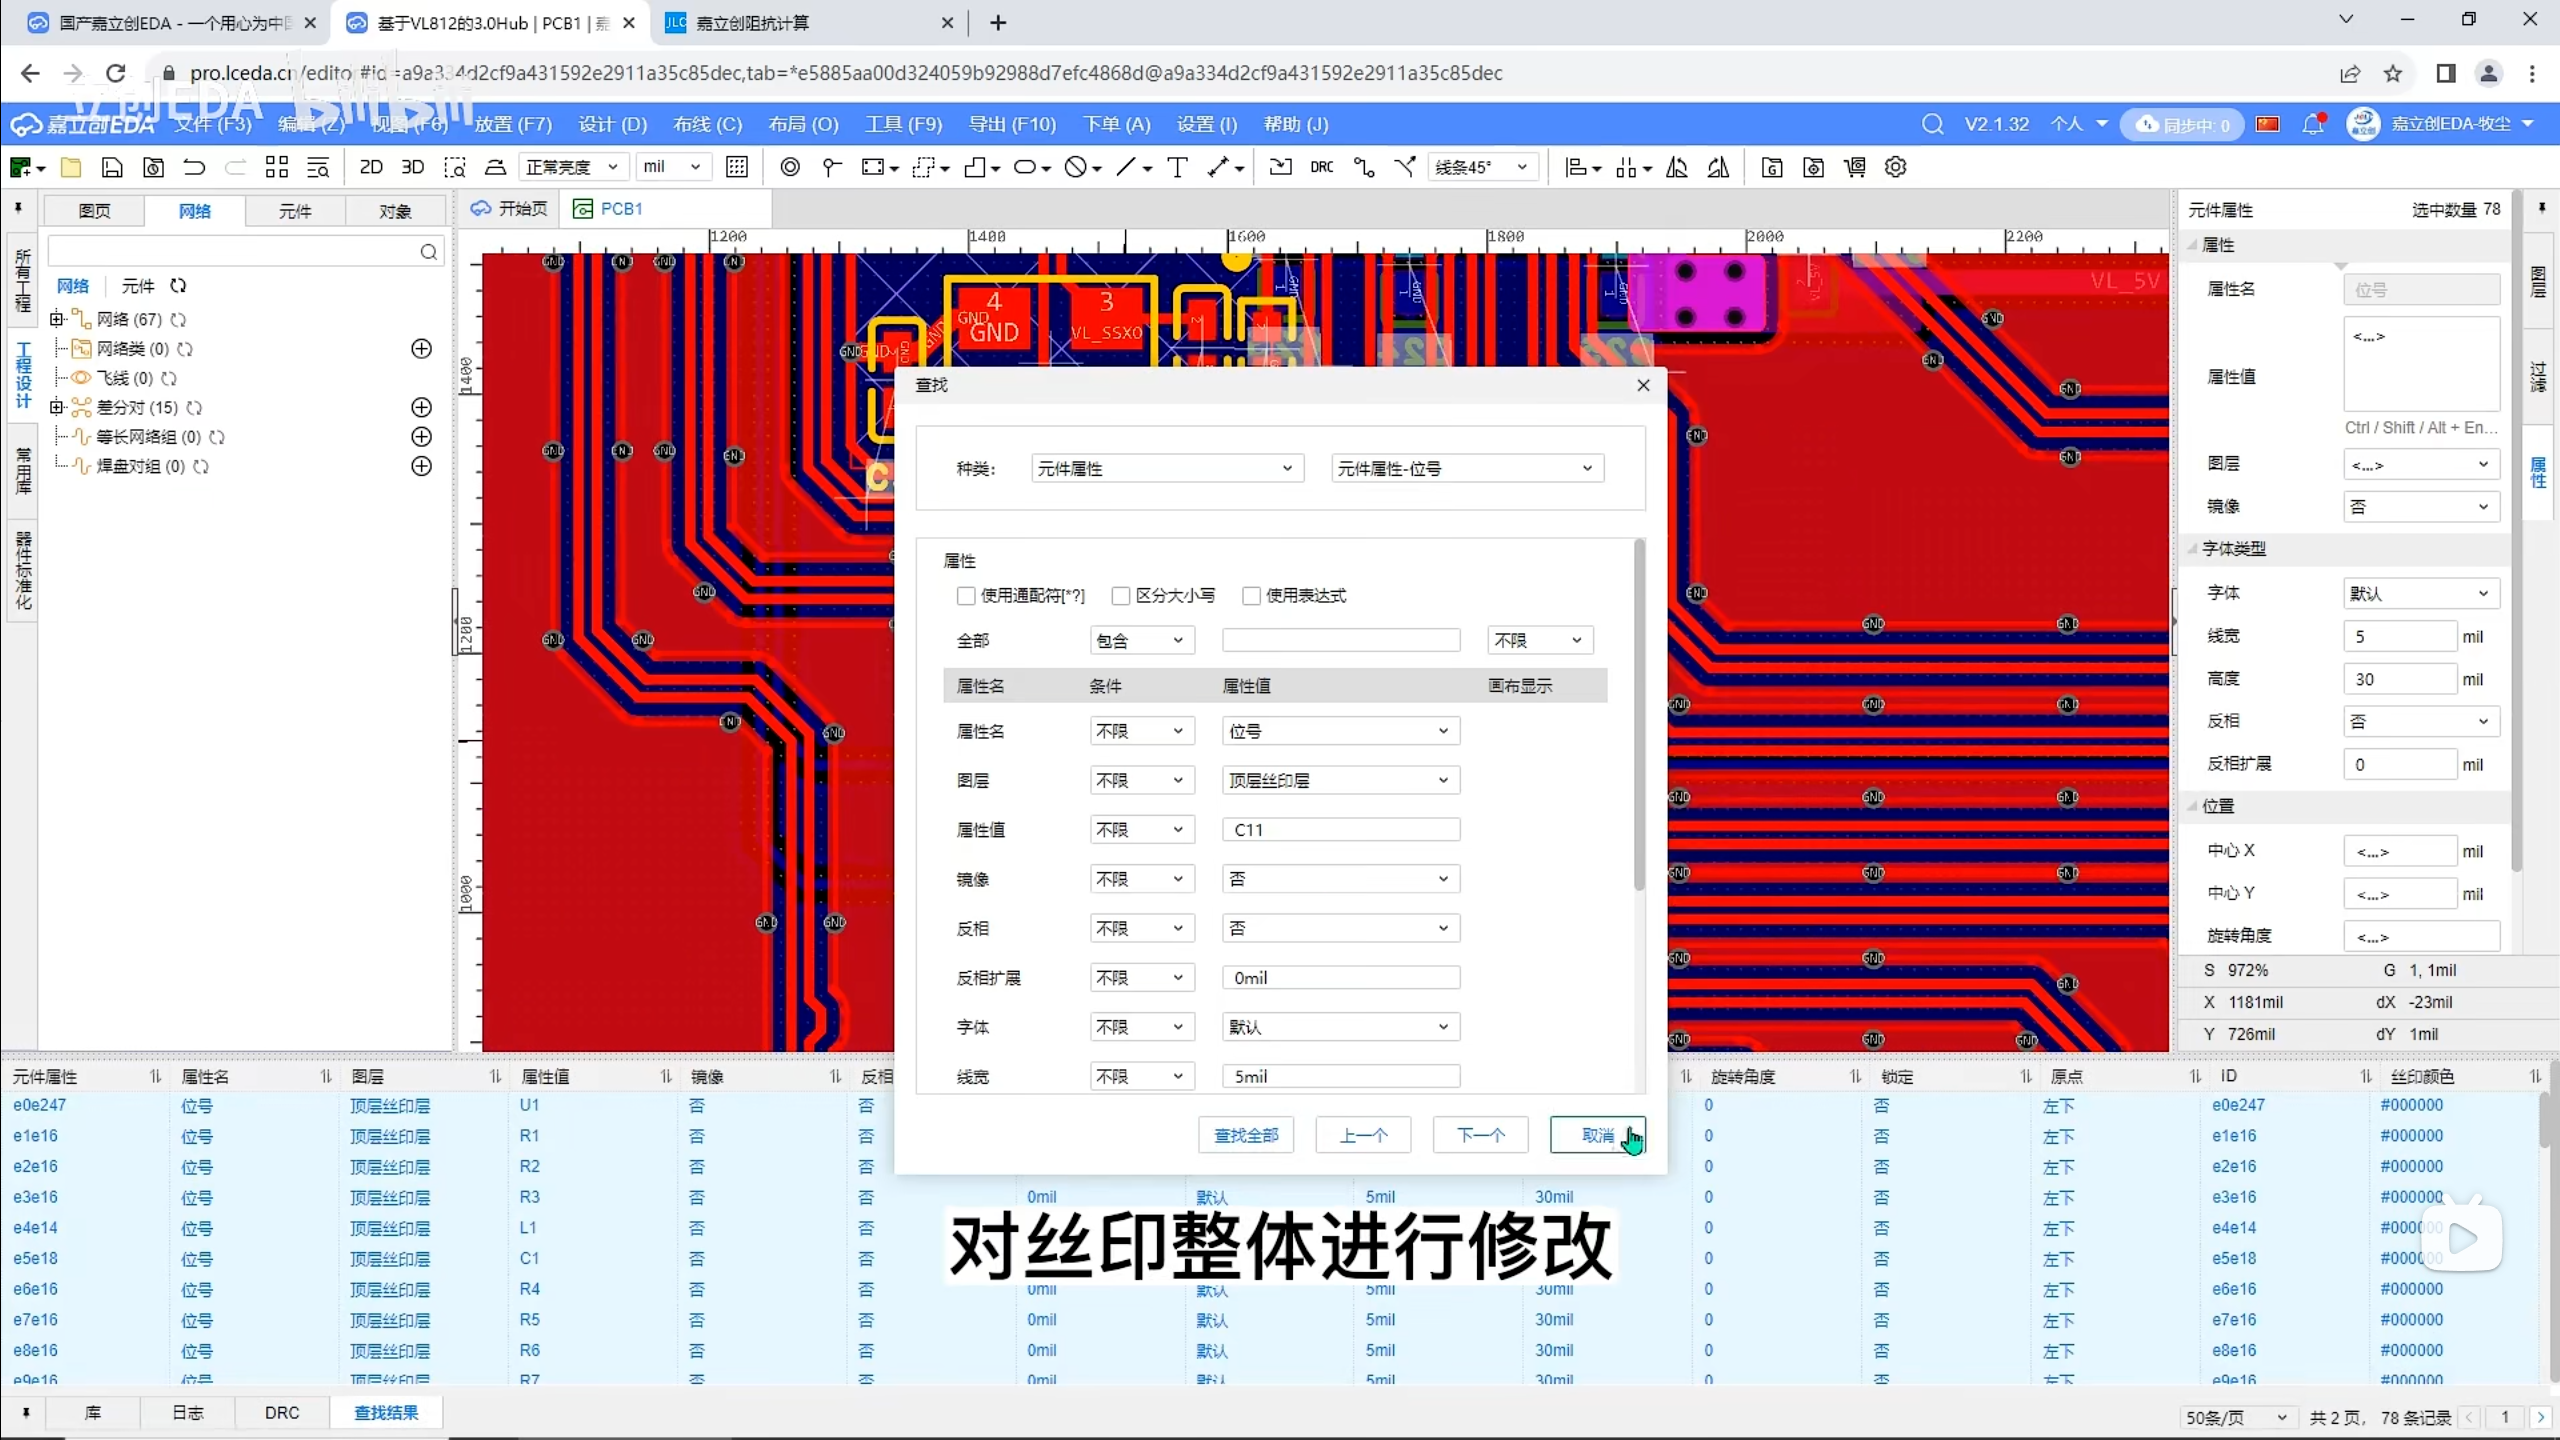Click add button beside 差分对 group
Screen dimensions: 2560x1440
click(421, 407)
